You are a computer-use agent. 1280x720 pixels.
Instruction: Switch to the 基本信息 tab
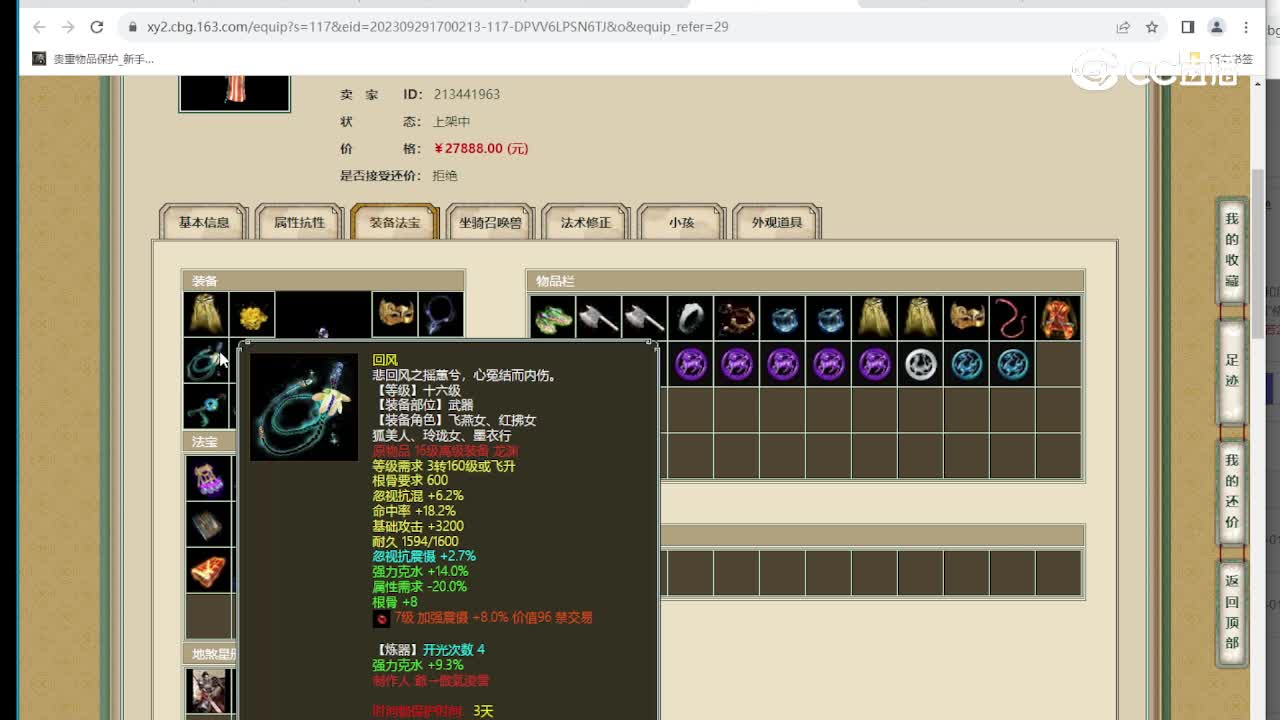click(204, 222)
